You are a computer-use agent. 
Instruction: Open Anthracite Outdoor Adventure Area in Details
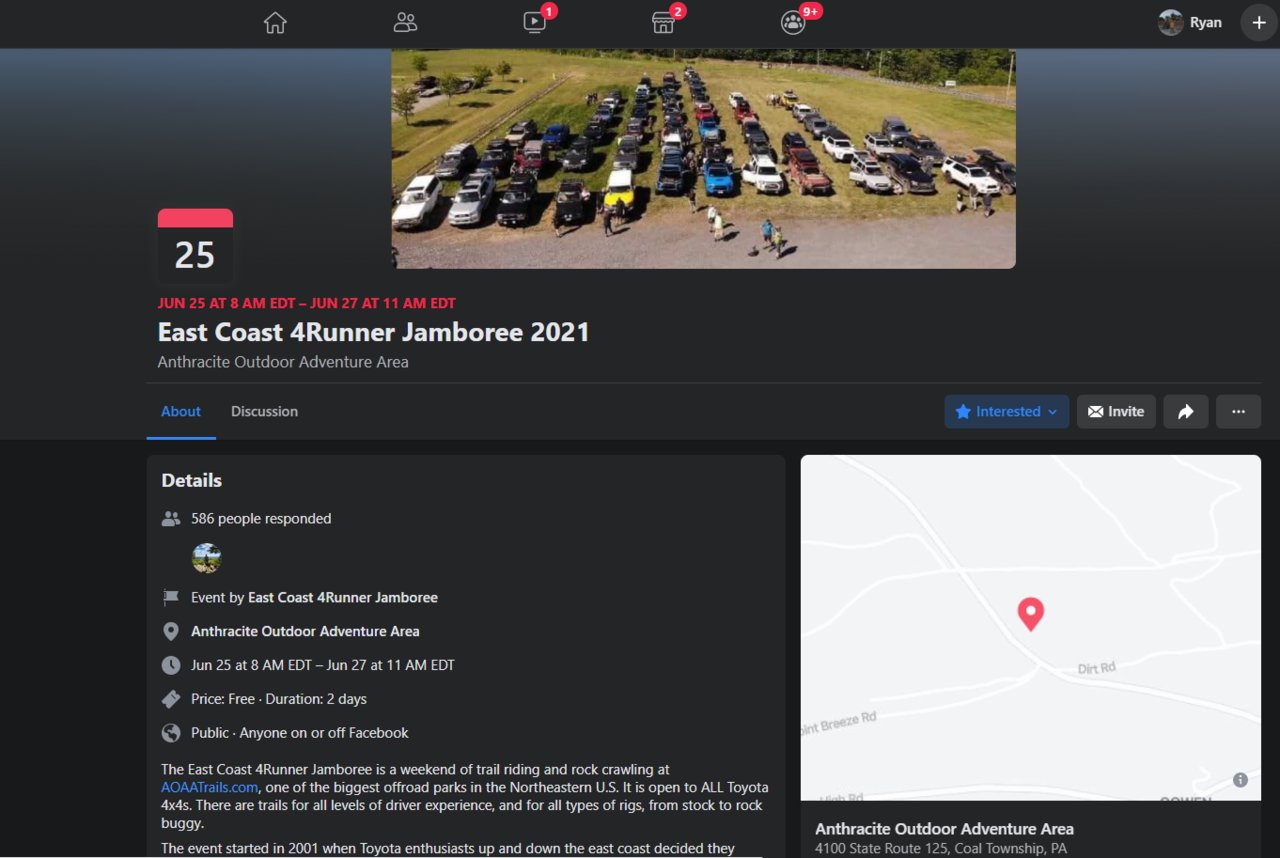[x=305, y=632]
